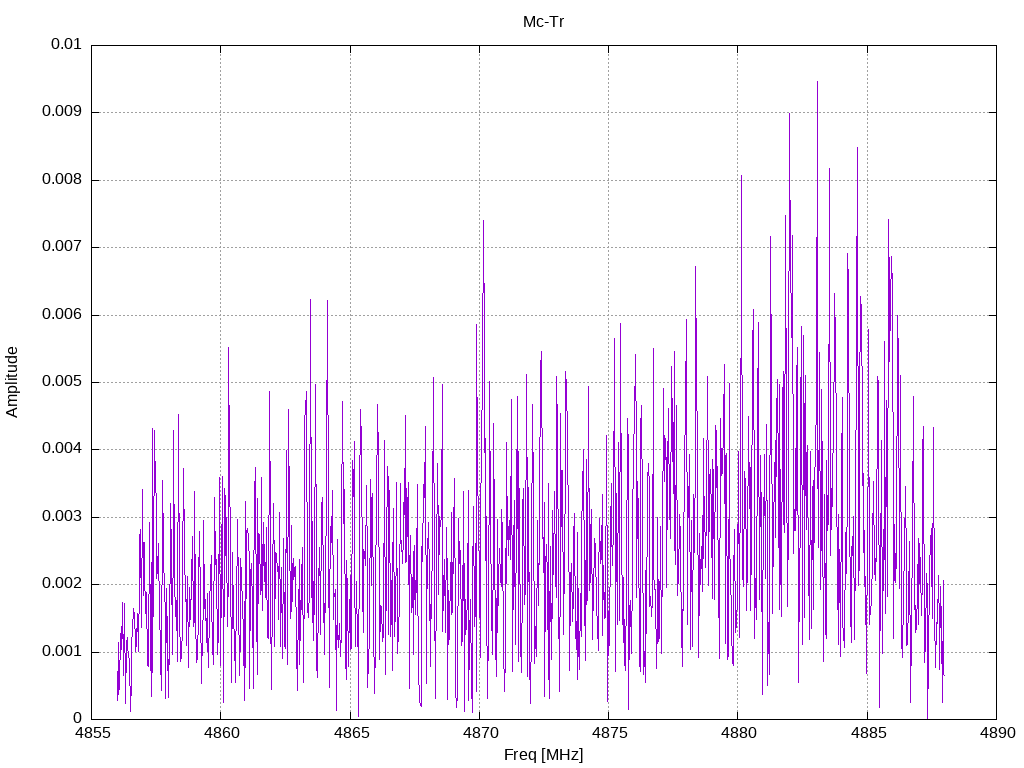Click the x-axis value 4875
Screen dimensions: 1024x768
point(609,733)
